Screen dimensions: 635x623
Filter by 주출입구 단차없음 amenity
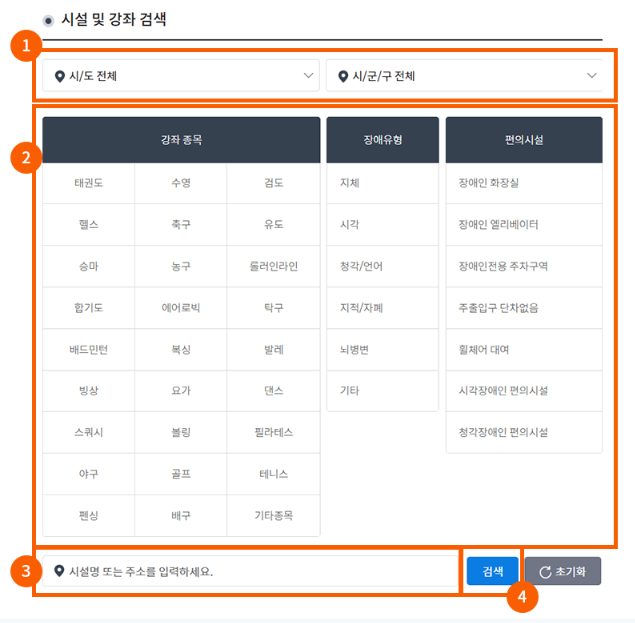pos(524,308)
